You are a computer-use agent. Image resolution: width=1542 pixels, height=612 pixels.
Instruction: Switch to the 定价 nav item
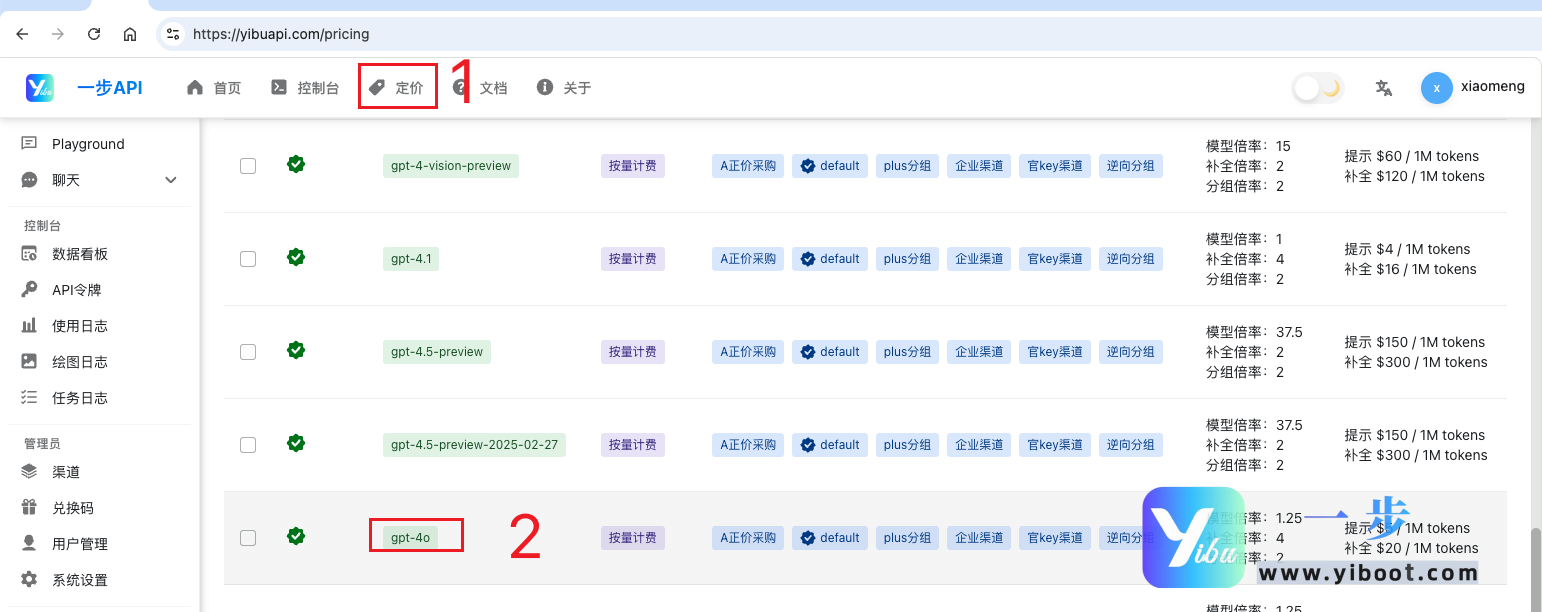coord(397,87)
